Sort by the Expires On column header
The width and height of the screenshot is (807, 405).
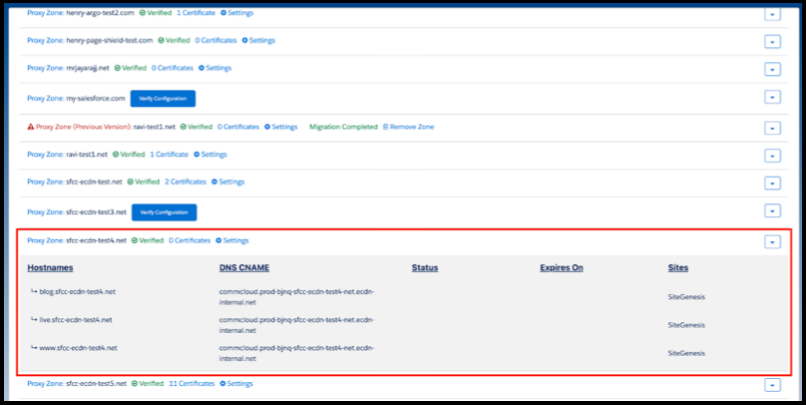pyautogui.click(x=562, y=268)
